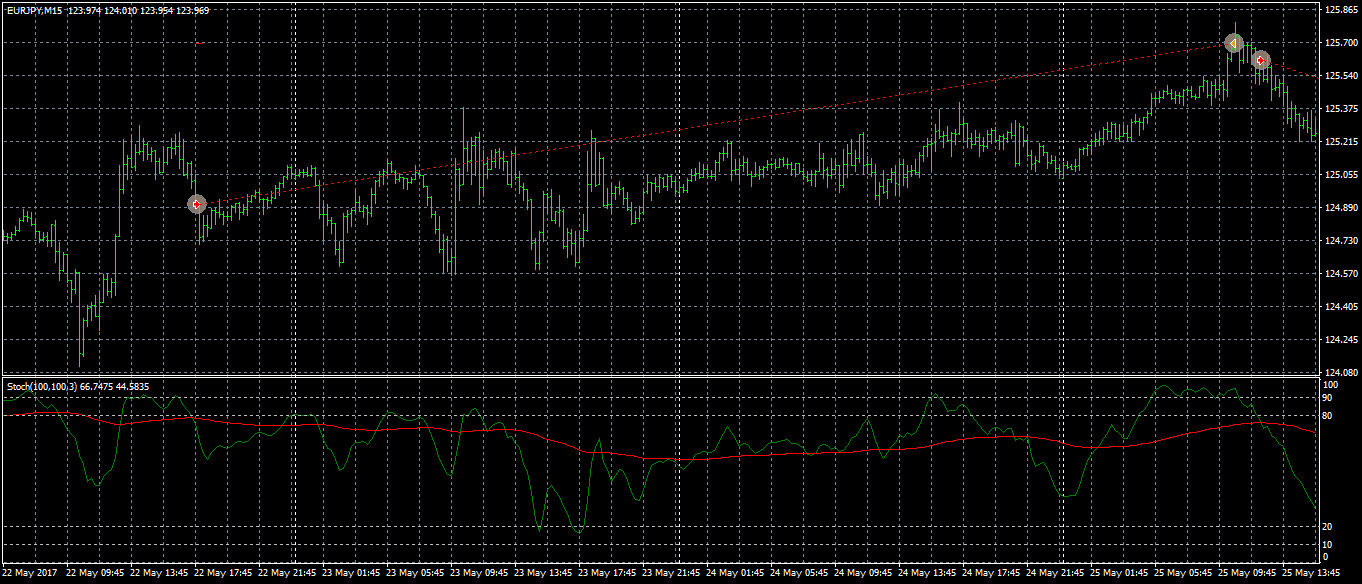Screen dimensions: 1362x584
Task: Click the '25 May 05:45' time label
Action: (1184, 574)
